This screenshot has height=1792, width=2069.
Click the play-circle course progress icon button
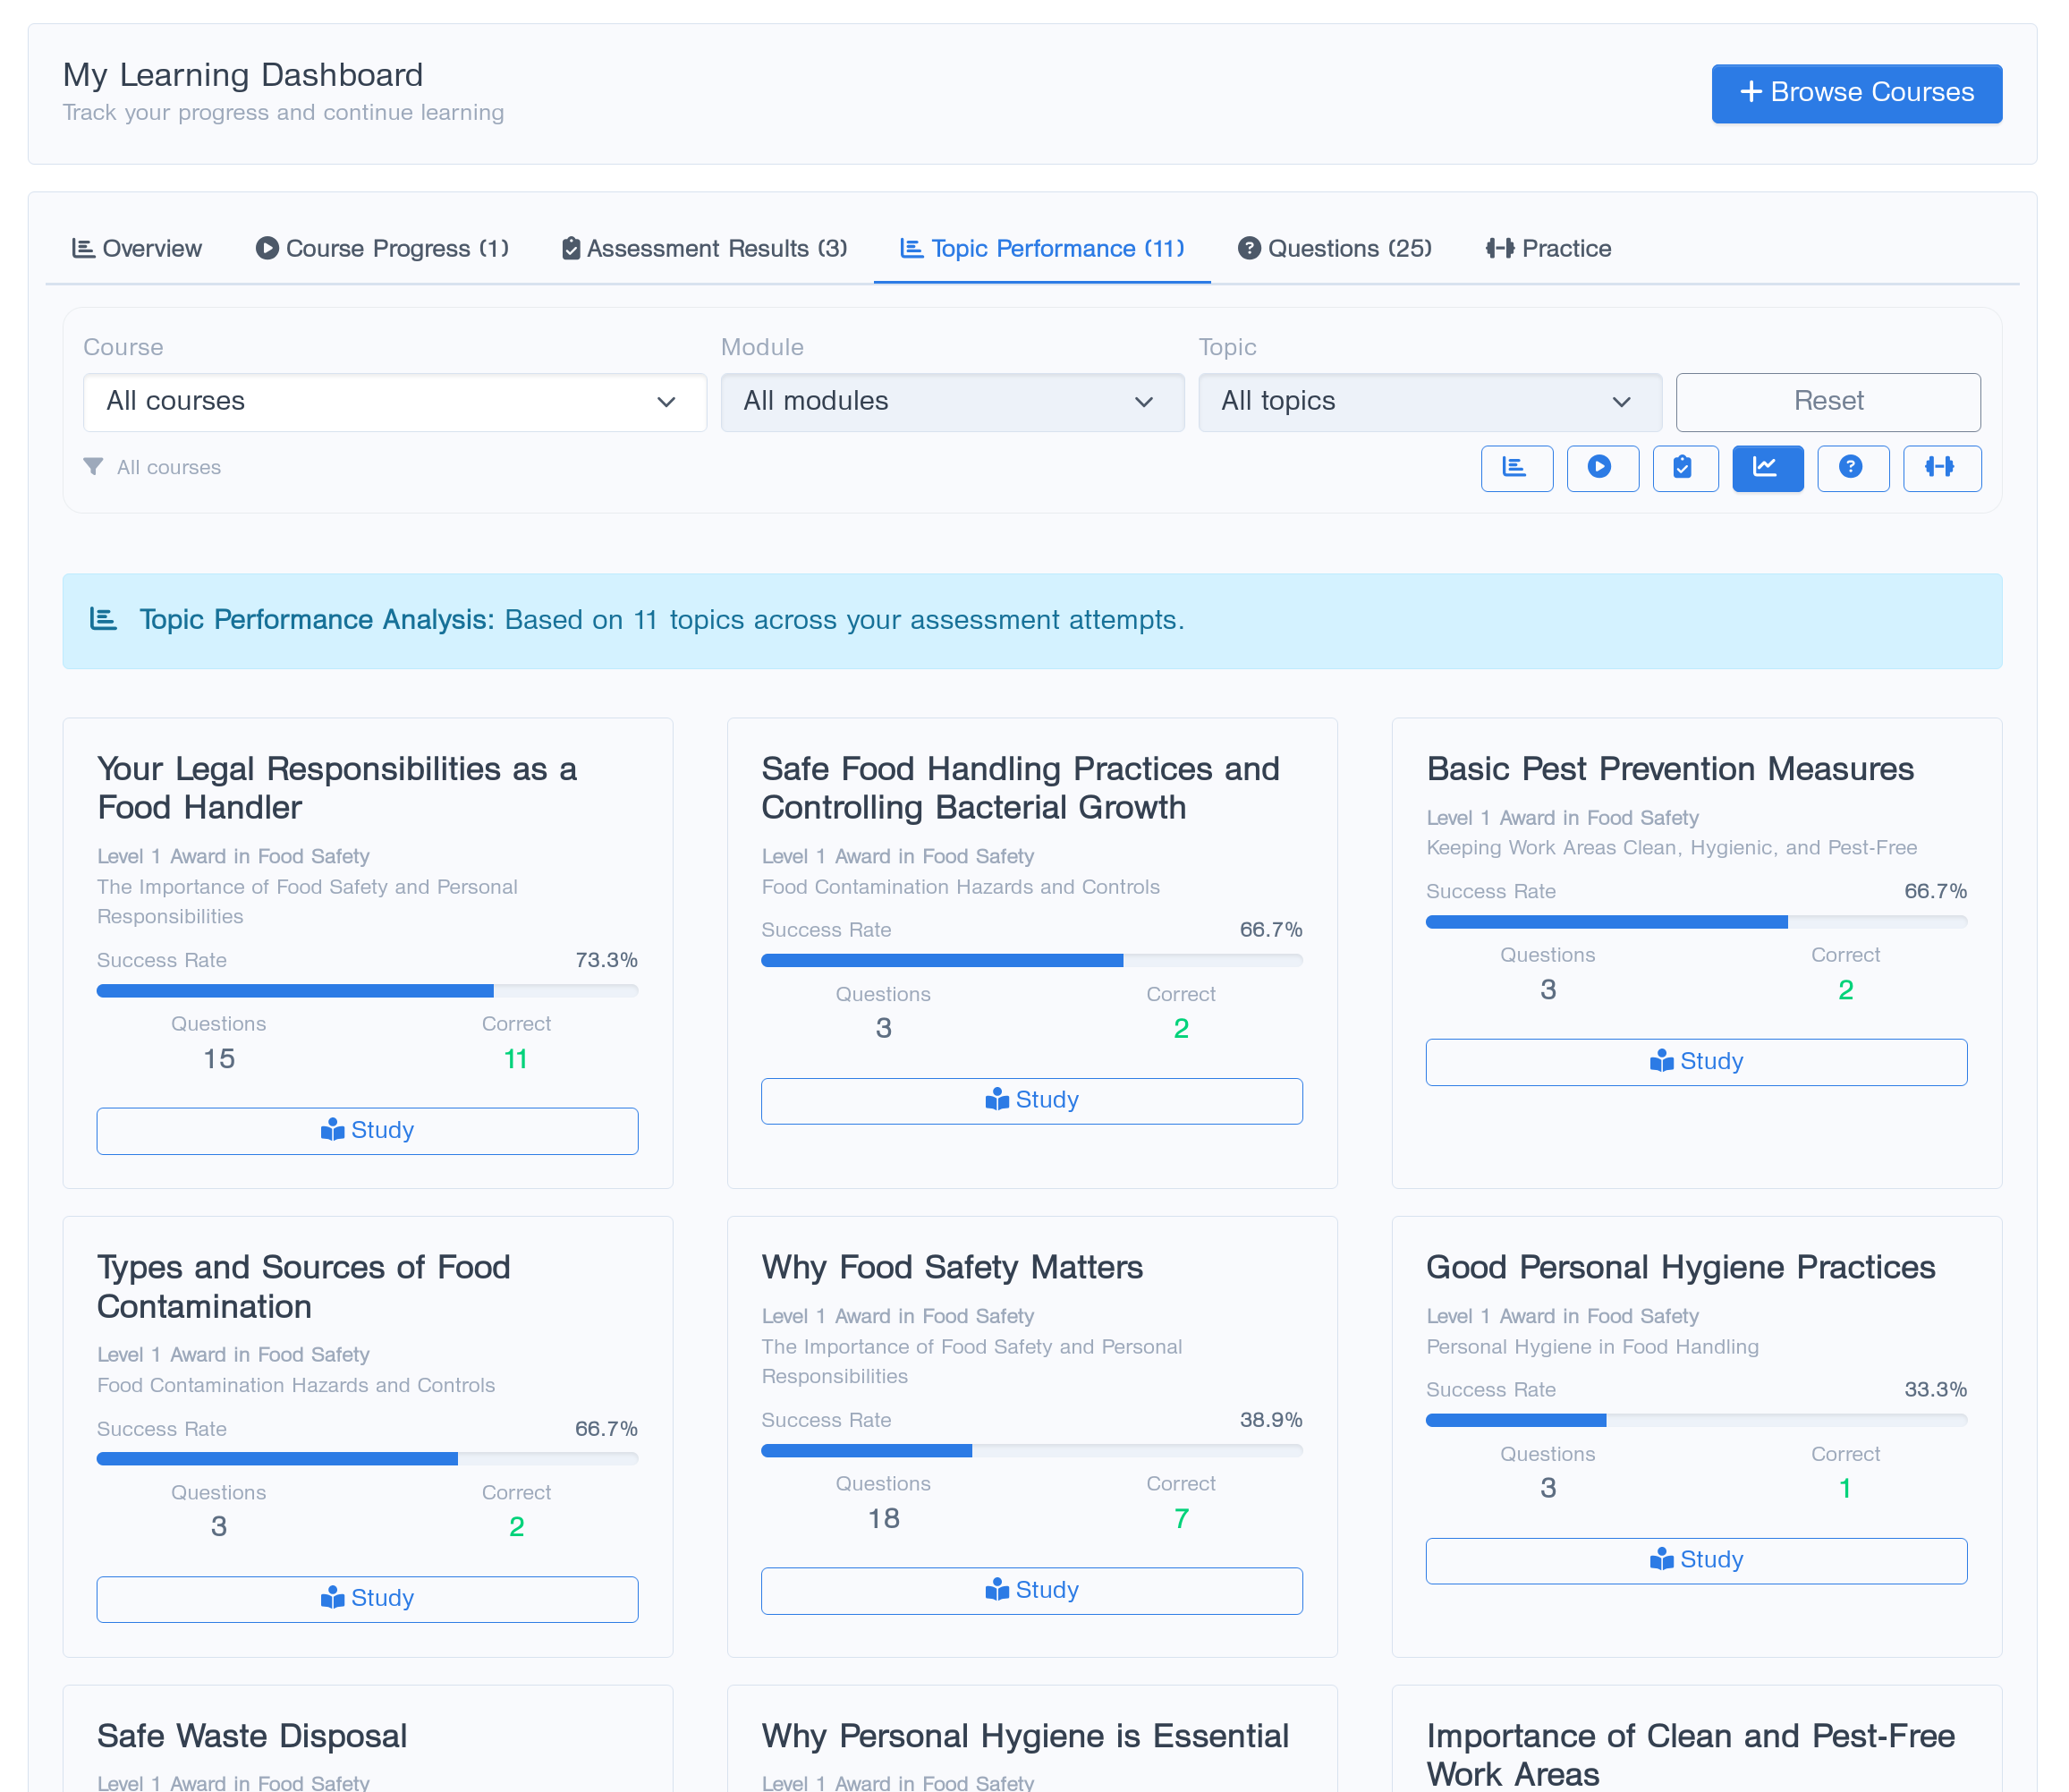[1602, 468]
